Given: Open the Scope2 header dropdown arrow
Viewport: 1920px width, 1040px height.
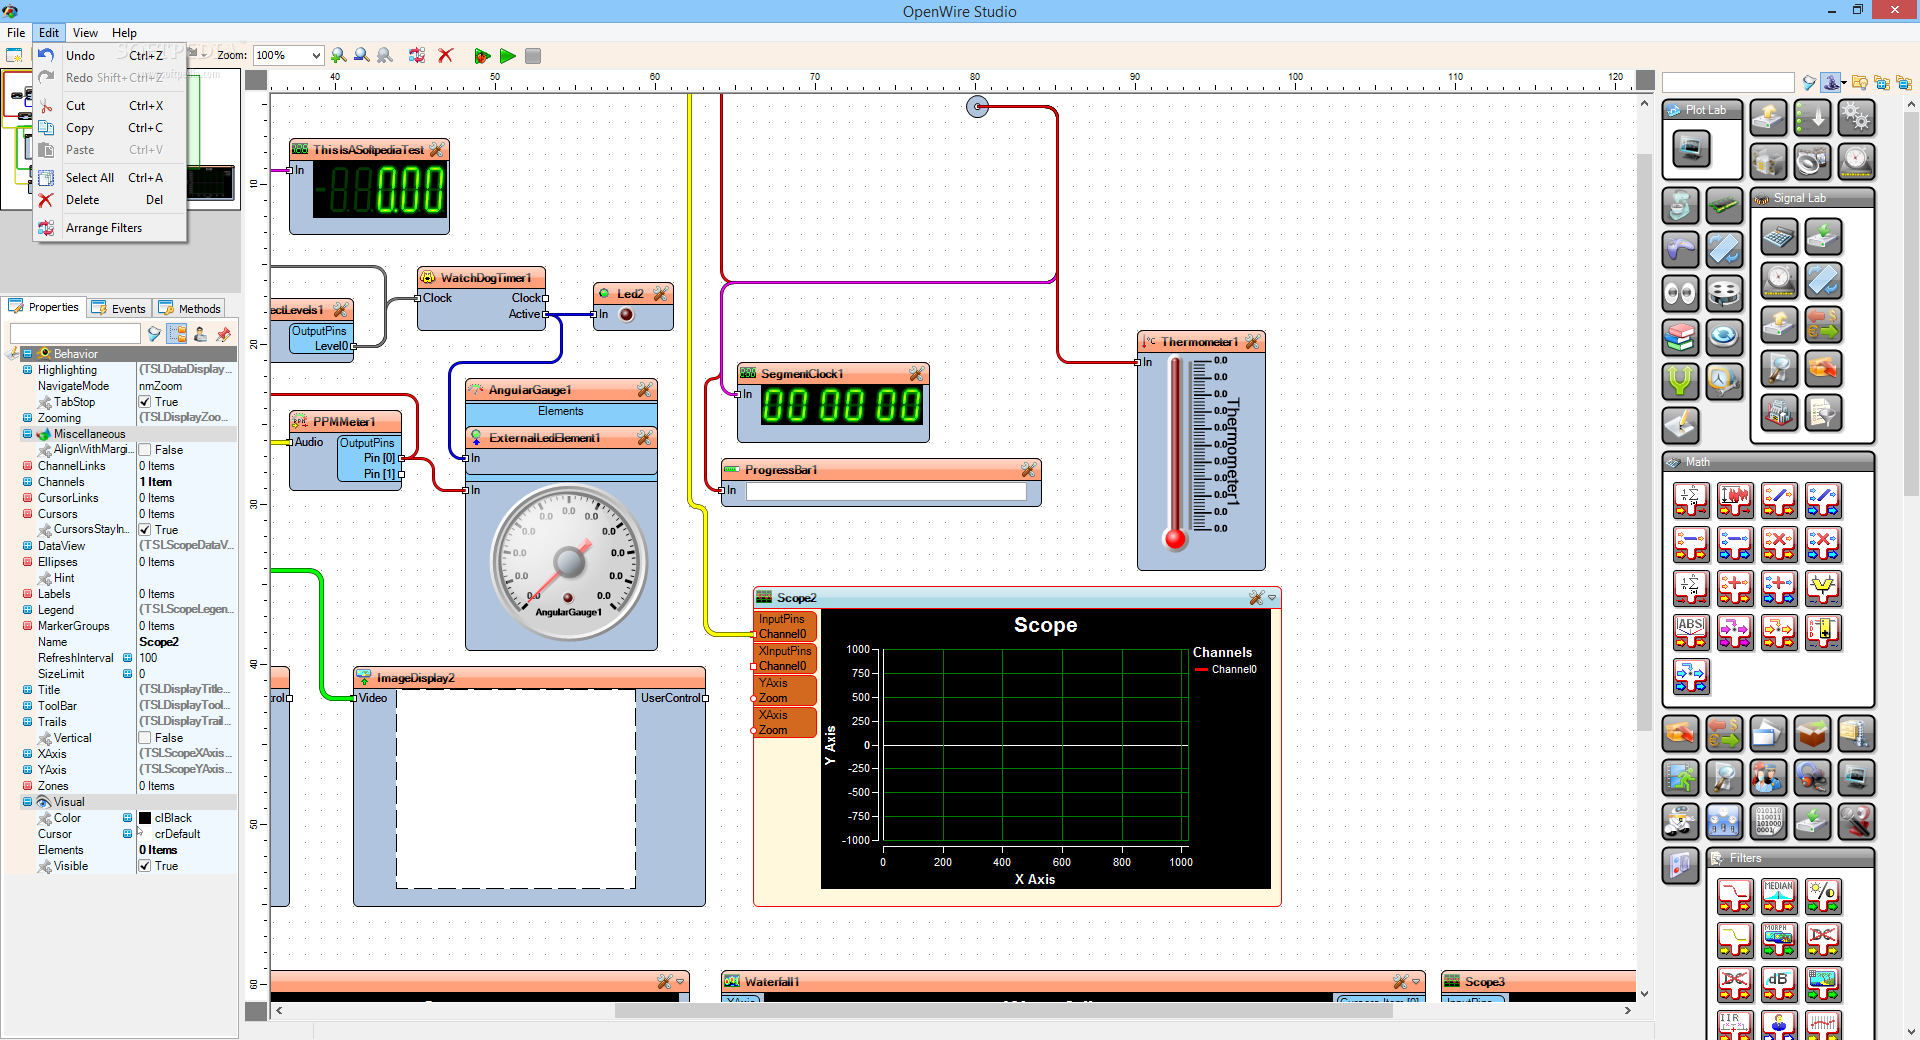Looking at the screenshot, I should tap(1272, 598).
